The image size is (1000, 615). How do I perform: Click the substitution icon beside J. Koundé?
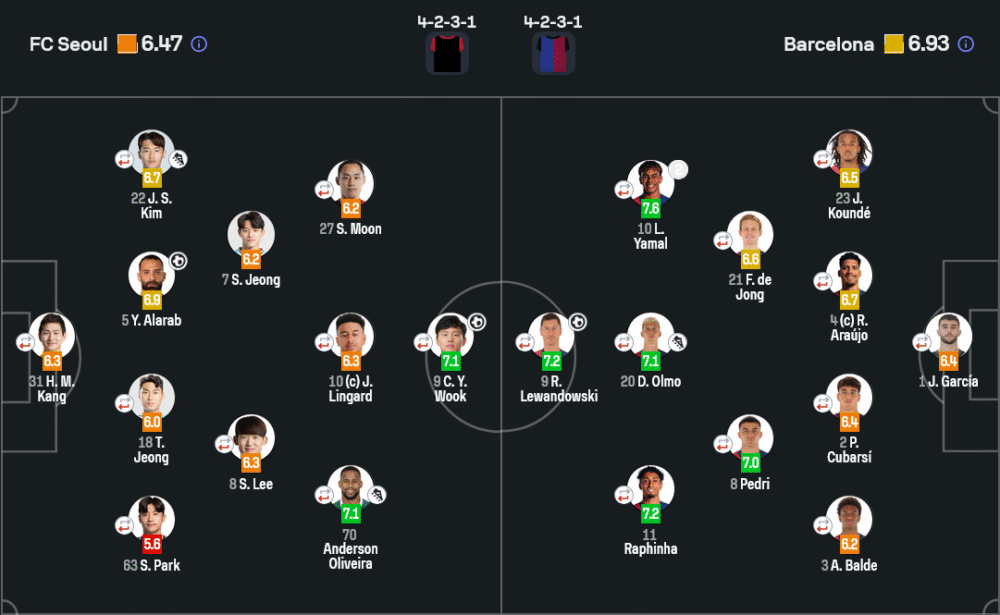coord(823,159)
